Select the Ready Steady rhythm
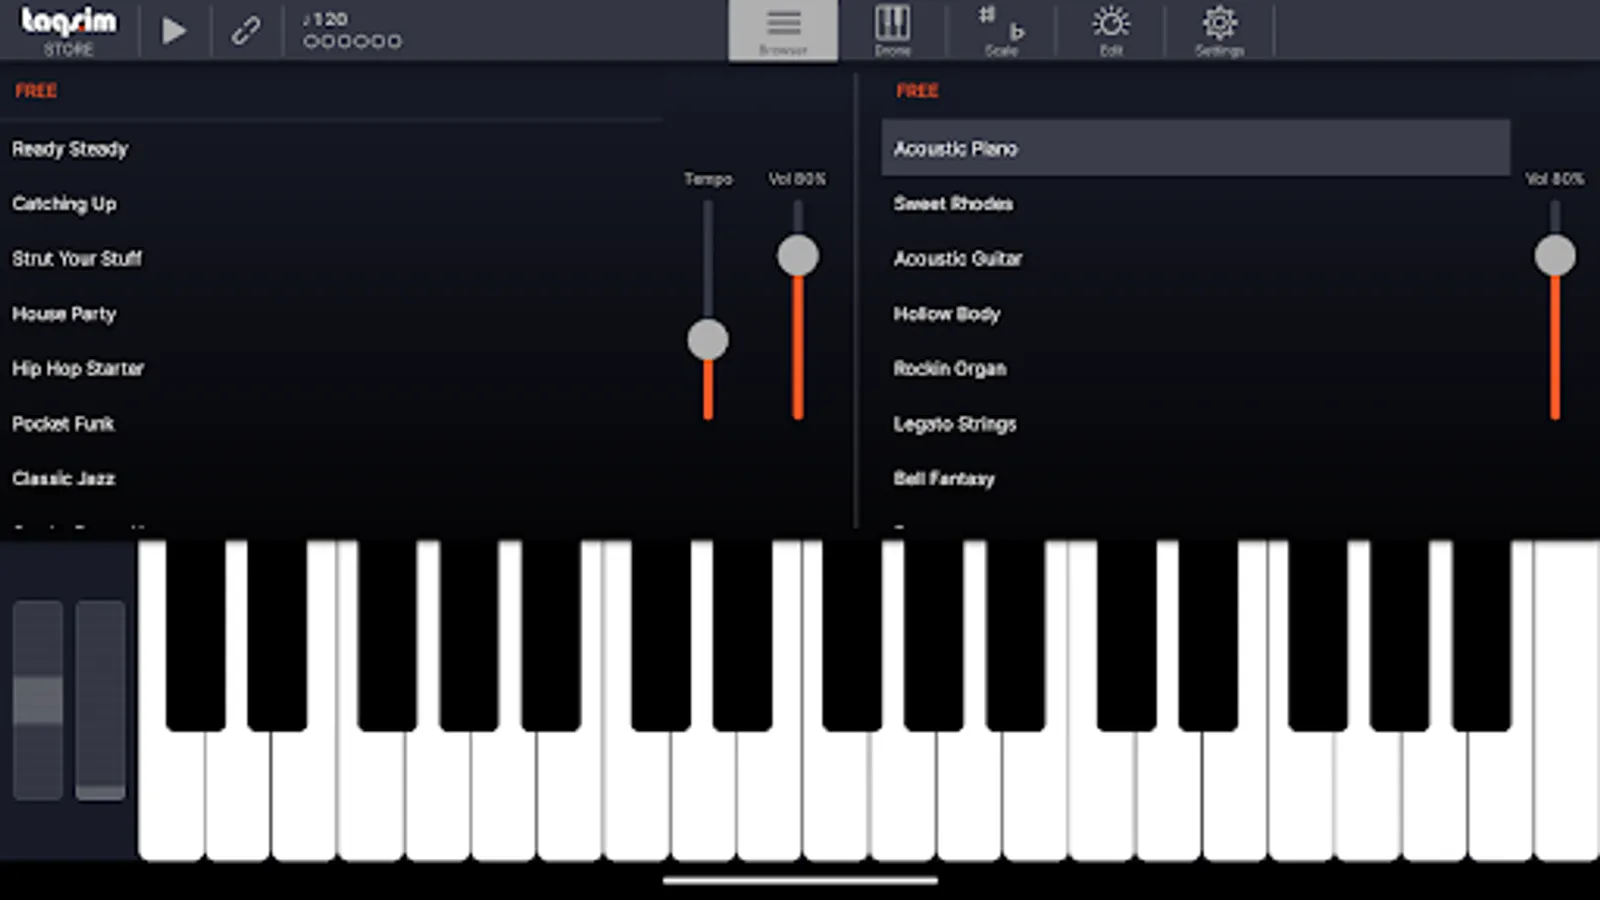The height and width of the screenshot is (900, 1600). coord(70,149)
